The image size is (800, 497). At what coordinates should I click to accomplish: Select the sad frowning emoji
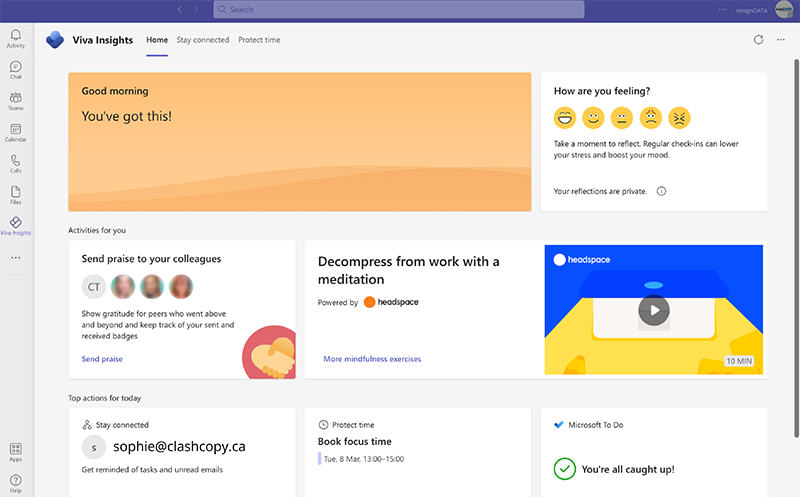(x=651, y=118)
